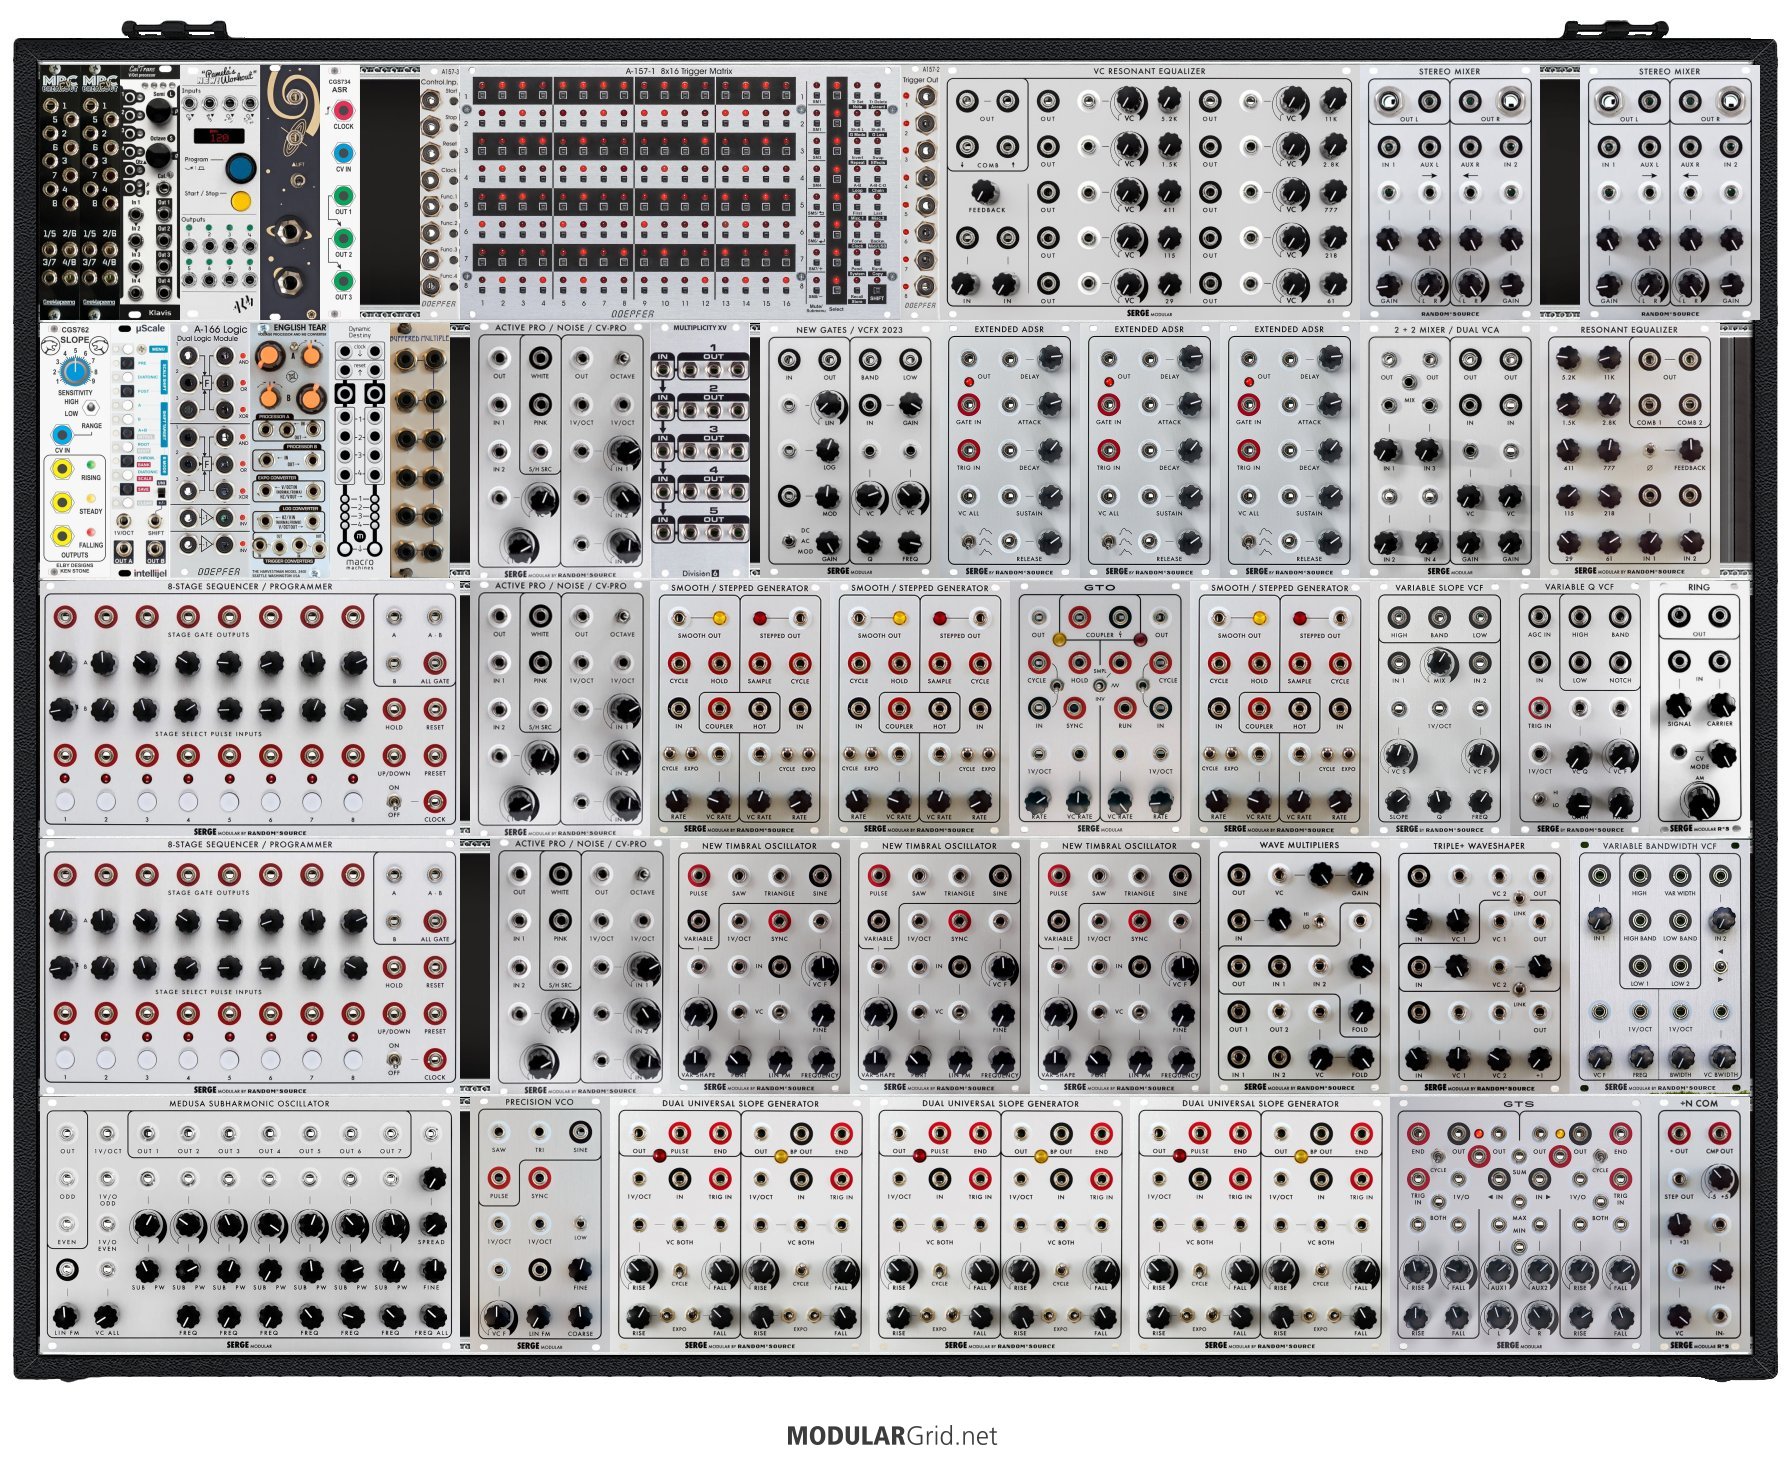Click the blue SENSITIVITY knob on CGS762 Slope

coord(74,371)
